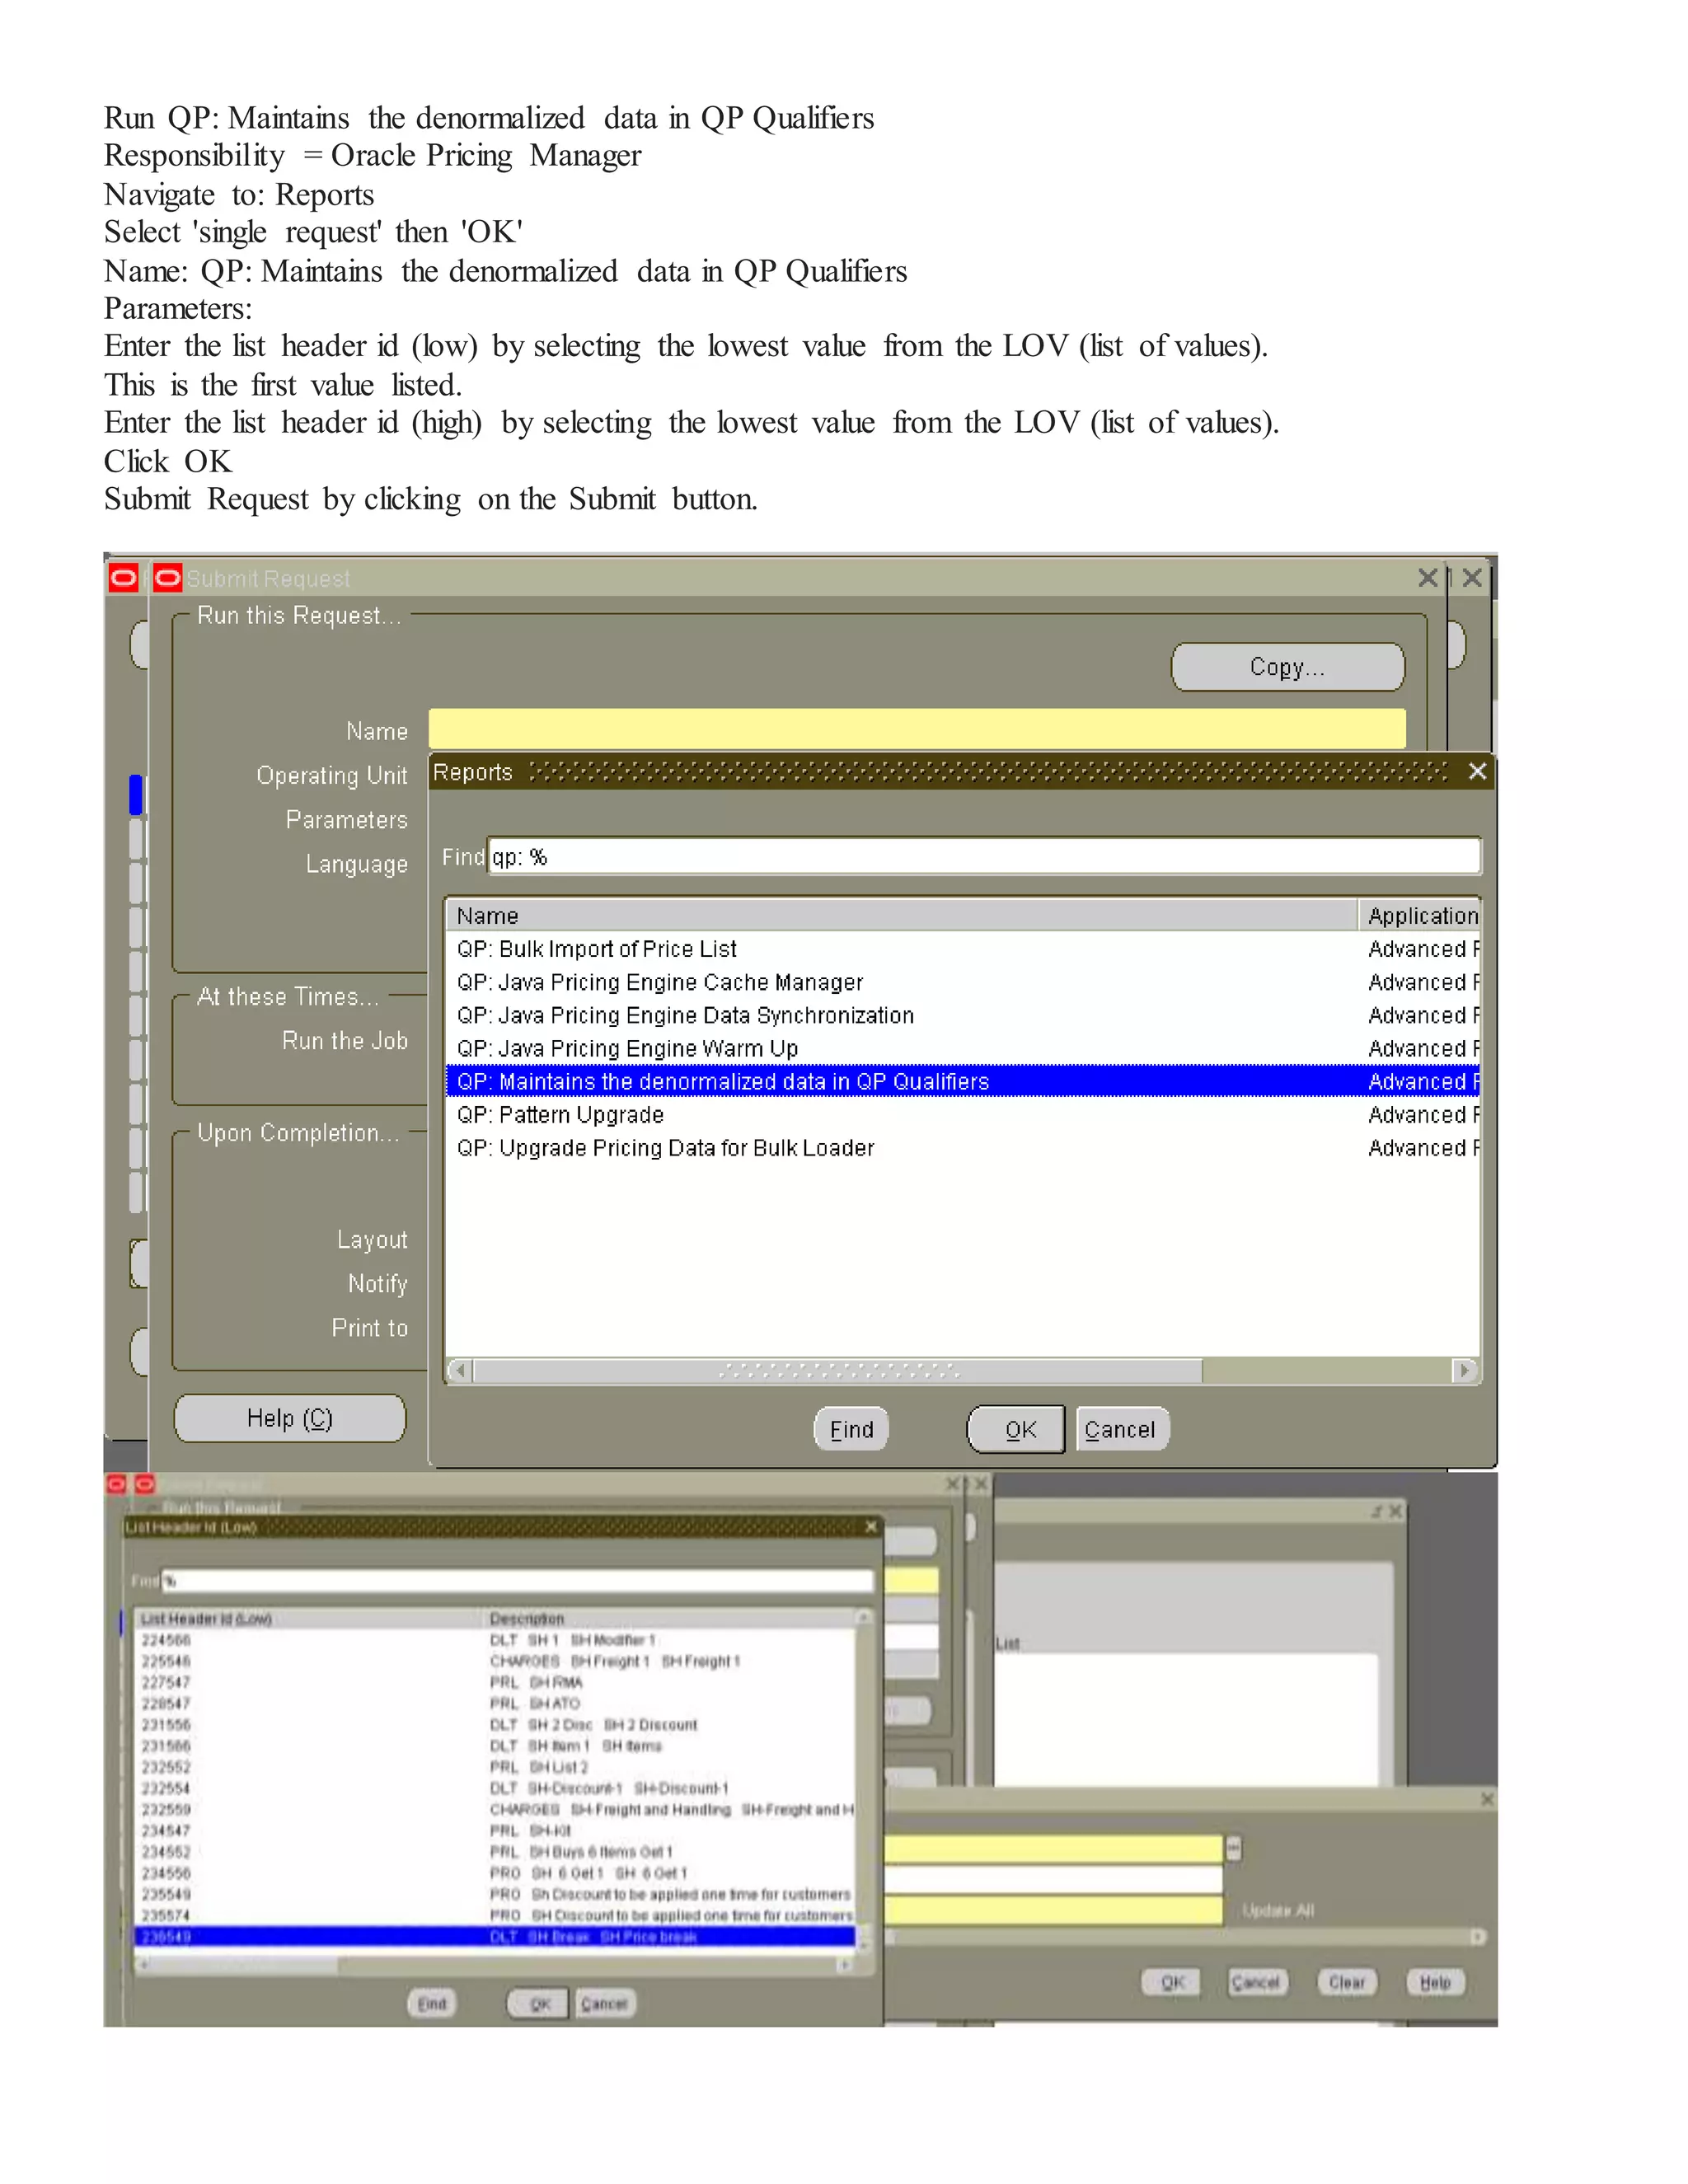Select QP: Java Pricing Engine Data Synchronization
Screen dimensions: 1688x2184
962,1015
